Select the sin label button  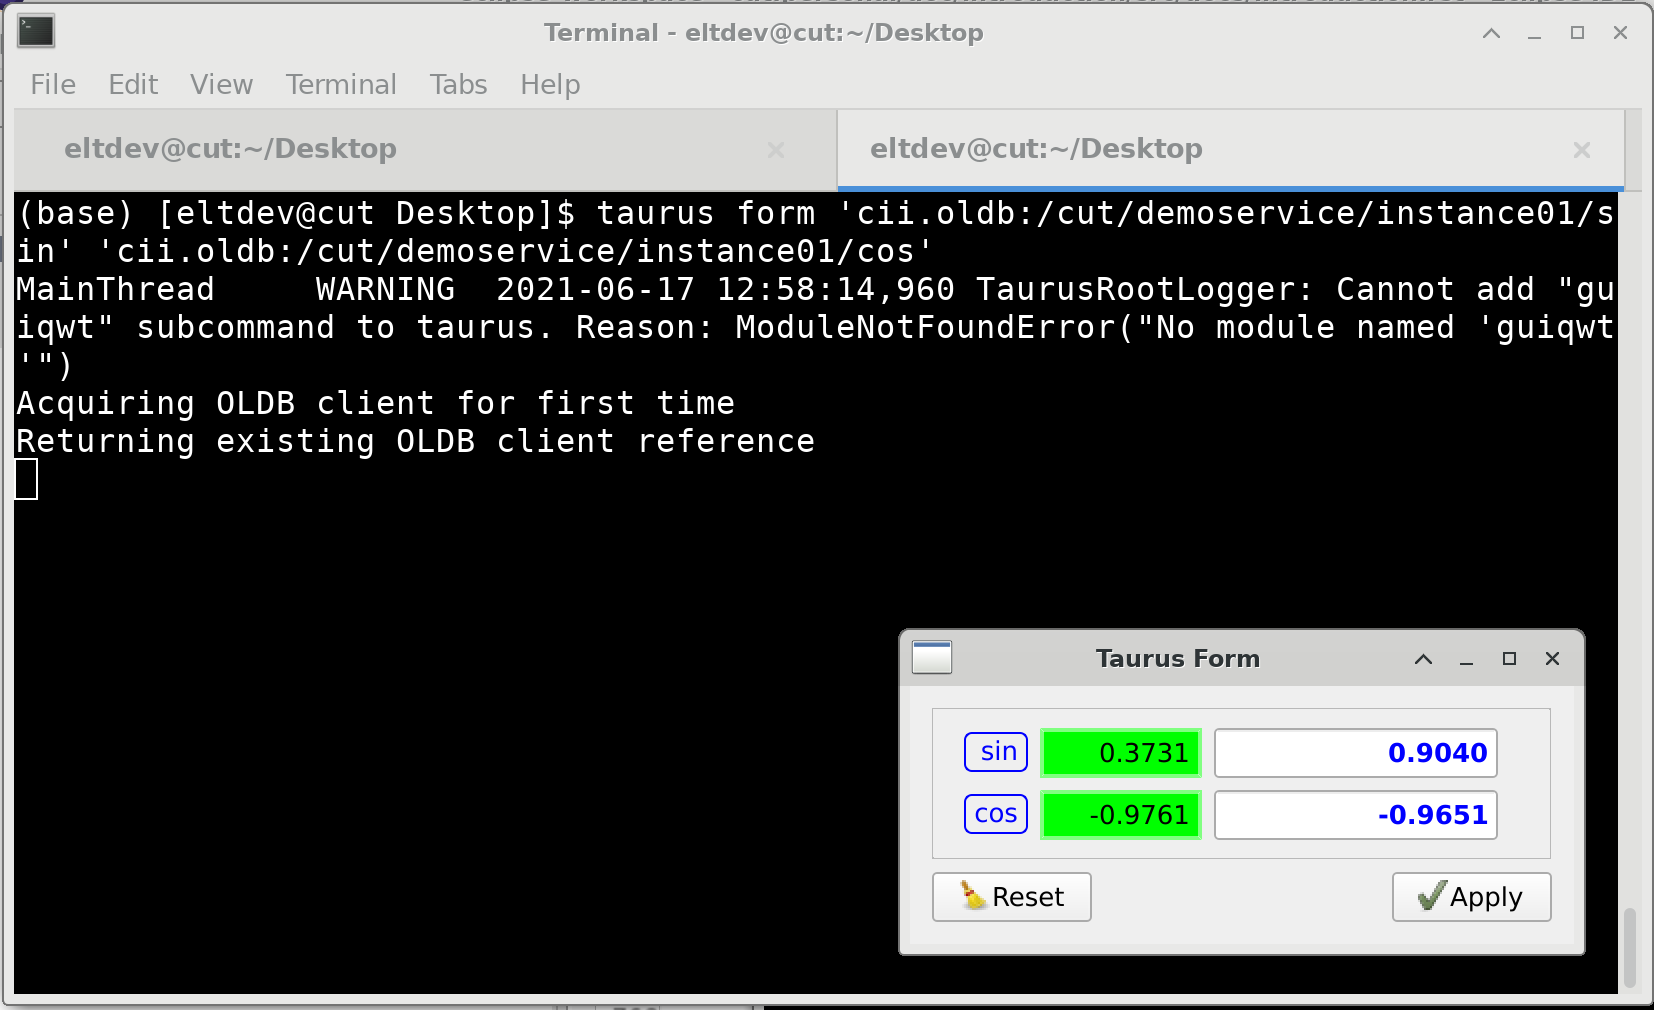[995, 752]
